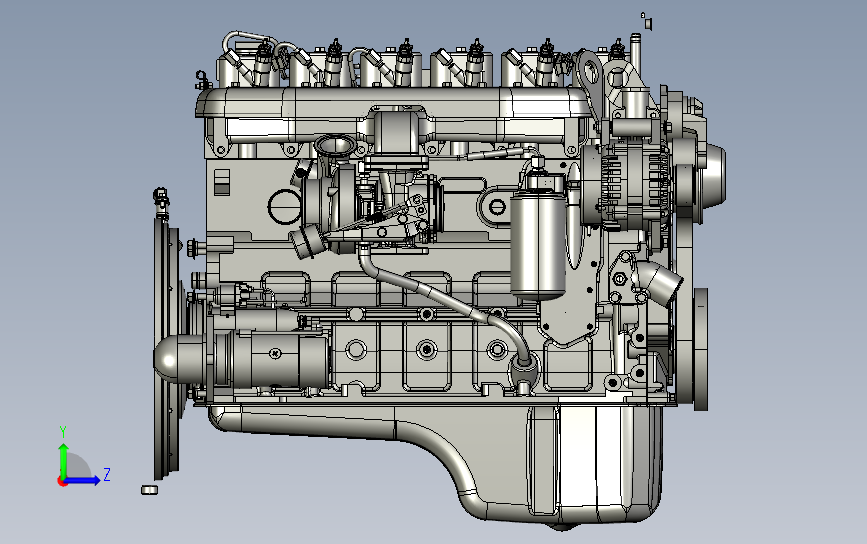This screenshot has width=867, height=544.
Task: Select the flywheel disc
Action: 166,348
